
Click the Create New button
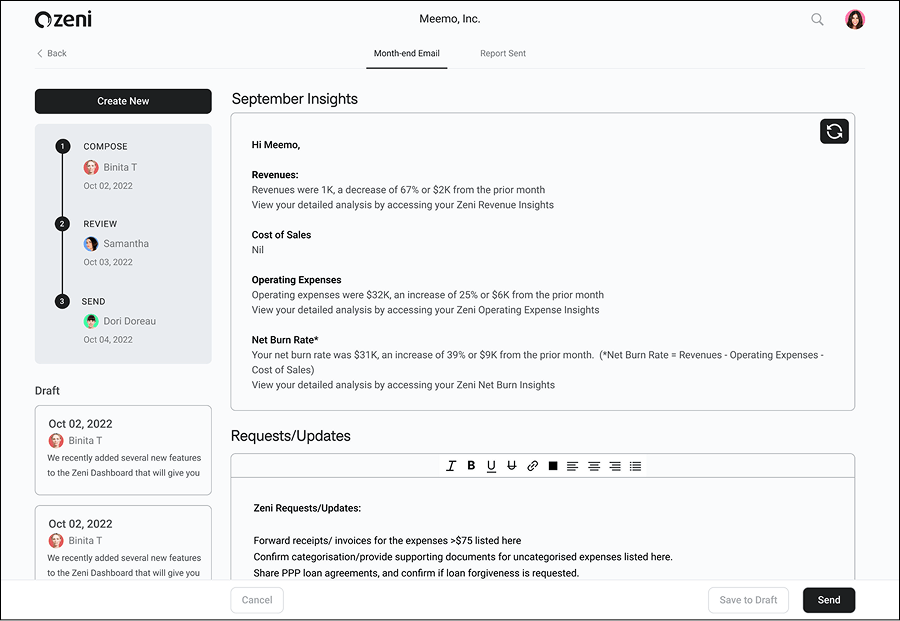click(x=123, y=101)
